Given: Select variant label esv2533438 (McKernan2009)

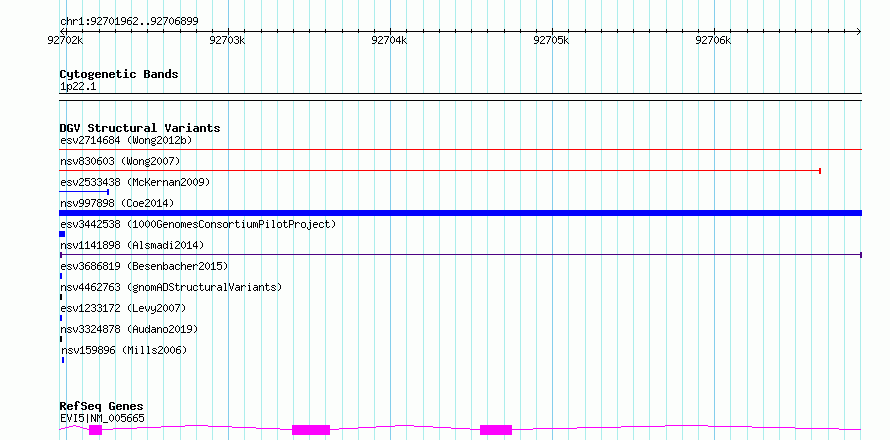Looking at the screenshot, I should point(135,182).
